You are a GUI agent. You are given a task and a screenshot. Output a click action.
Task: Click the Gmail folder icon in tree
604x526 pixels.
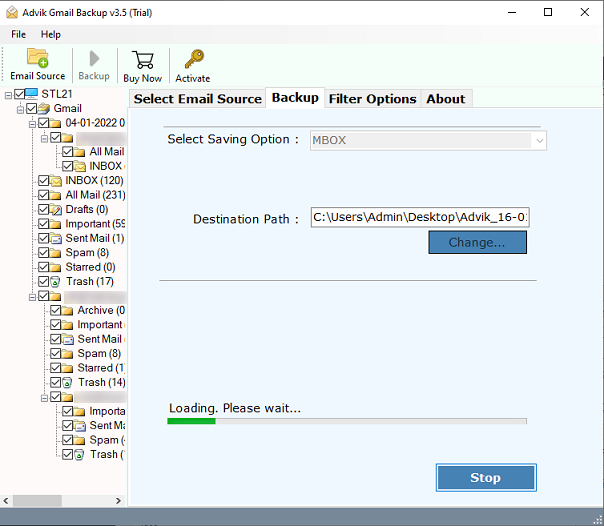[x=44, y=109]
